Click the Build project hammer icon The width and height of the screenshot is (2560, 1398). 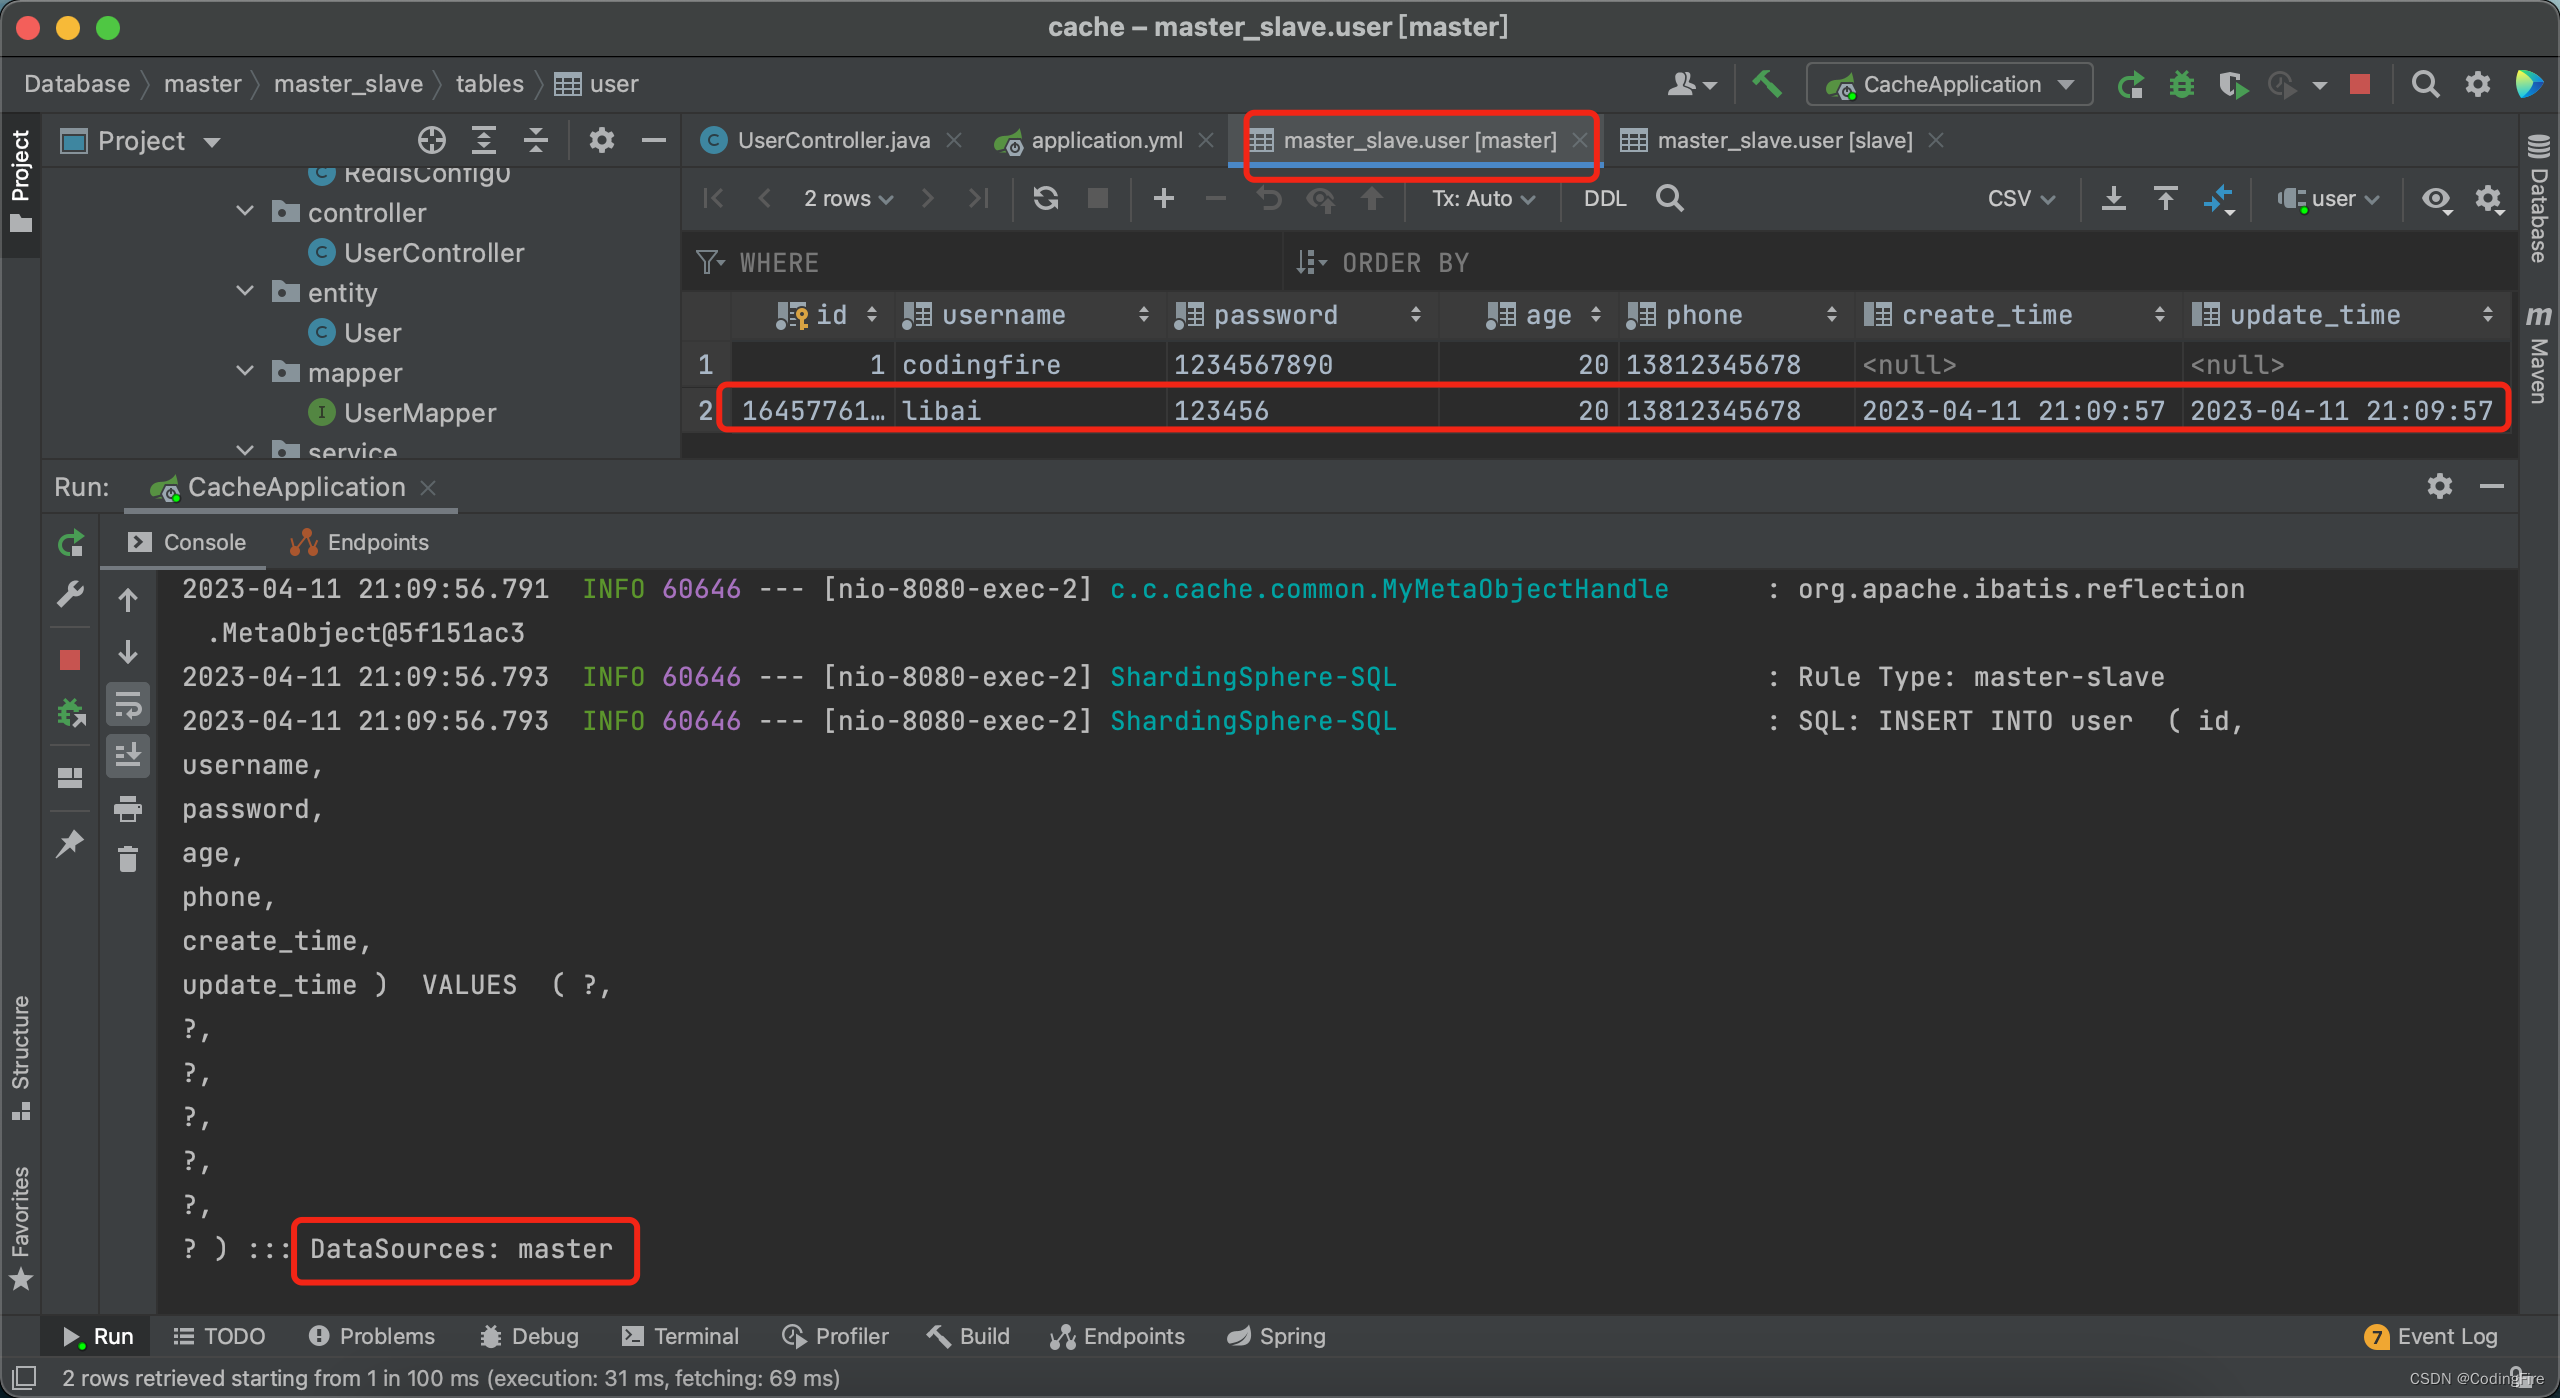[x=1767, y=84]
